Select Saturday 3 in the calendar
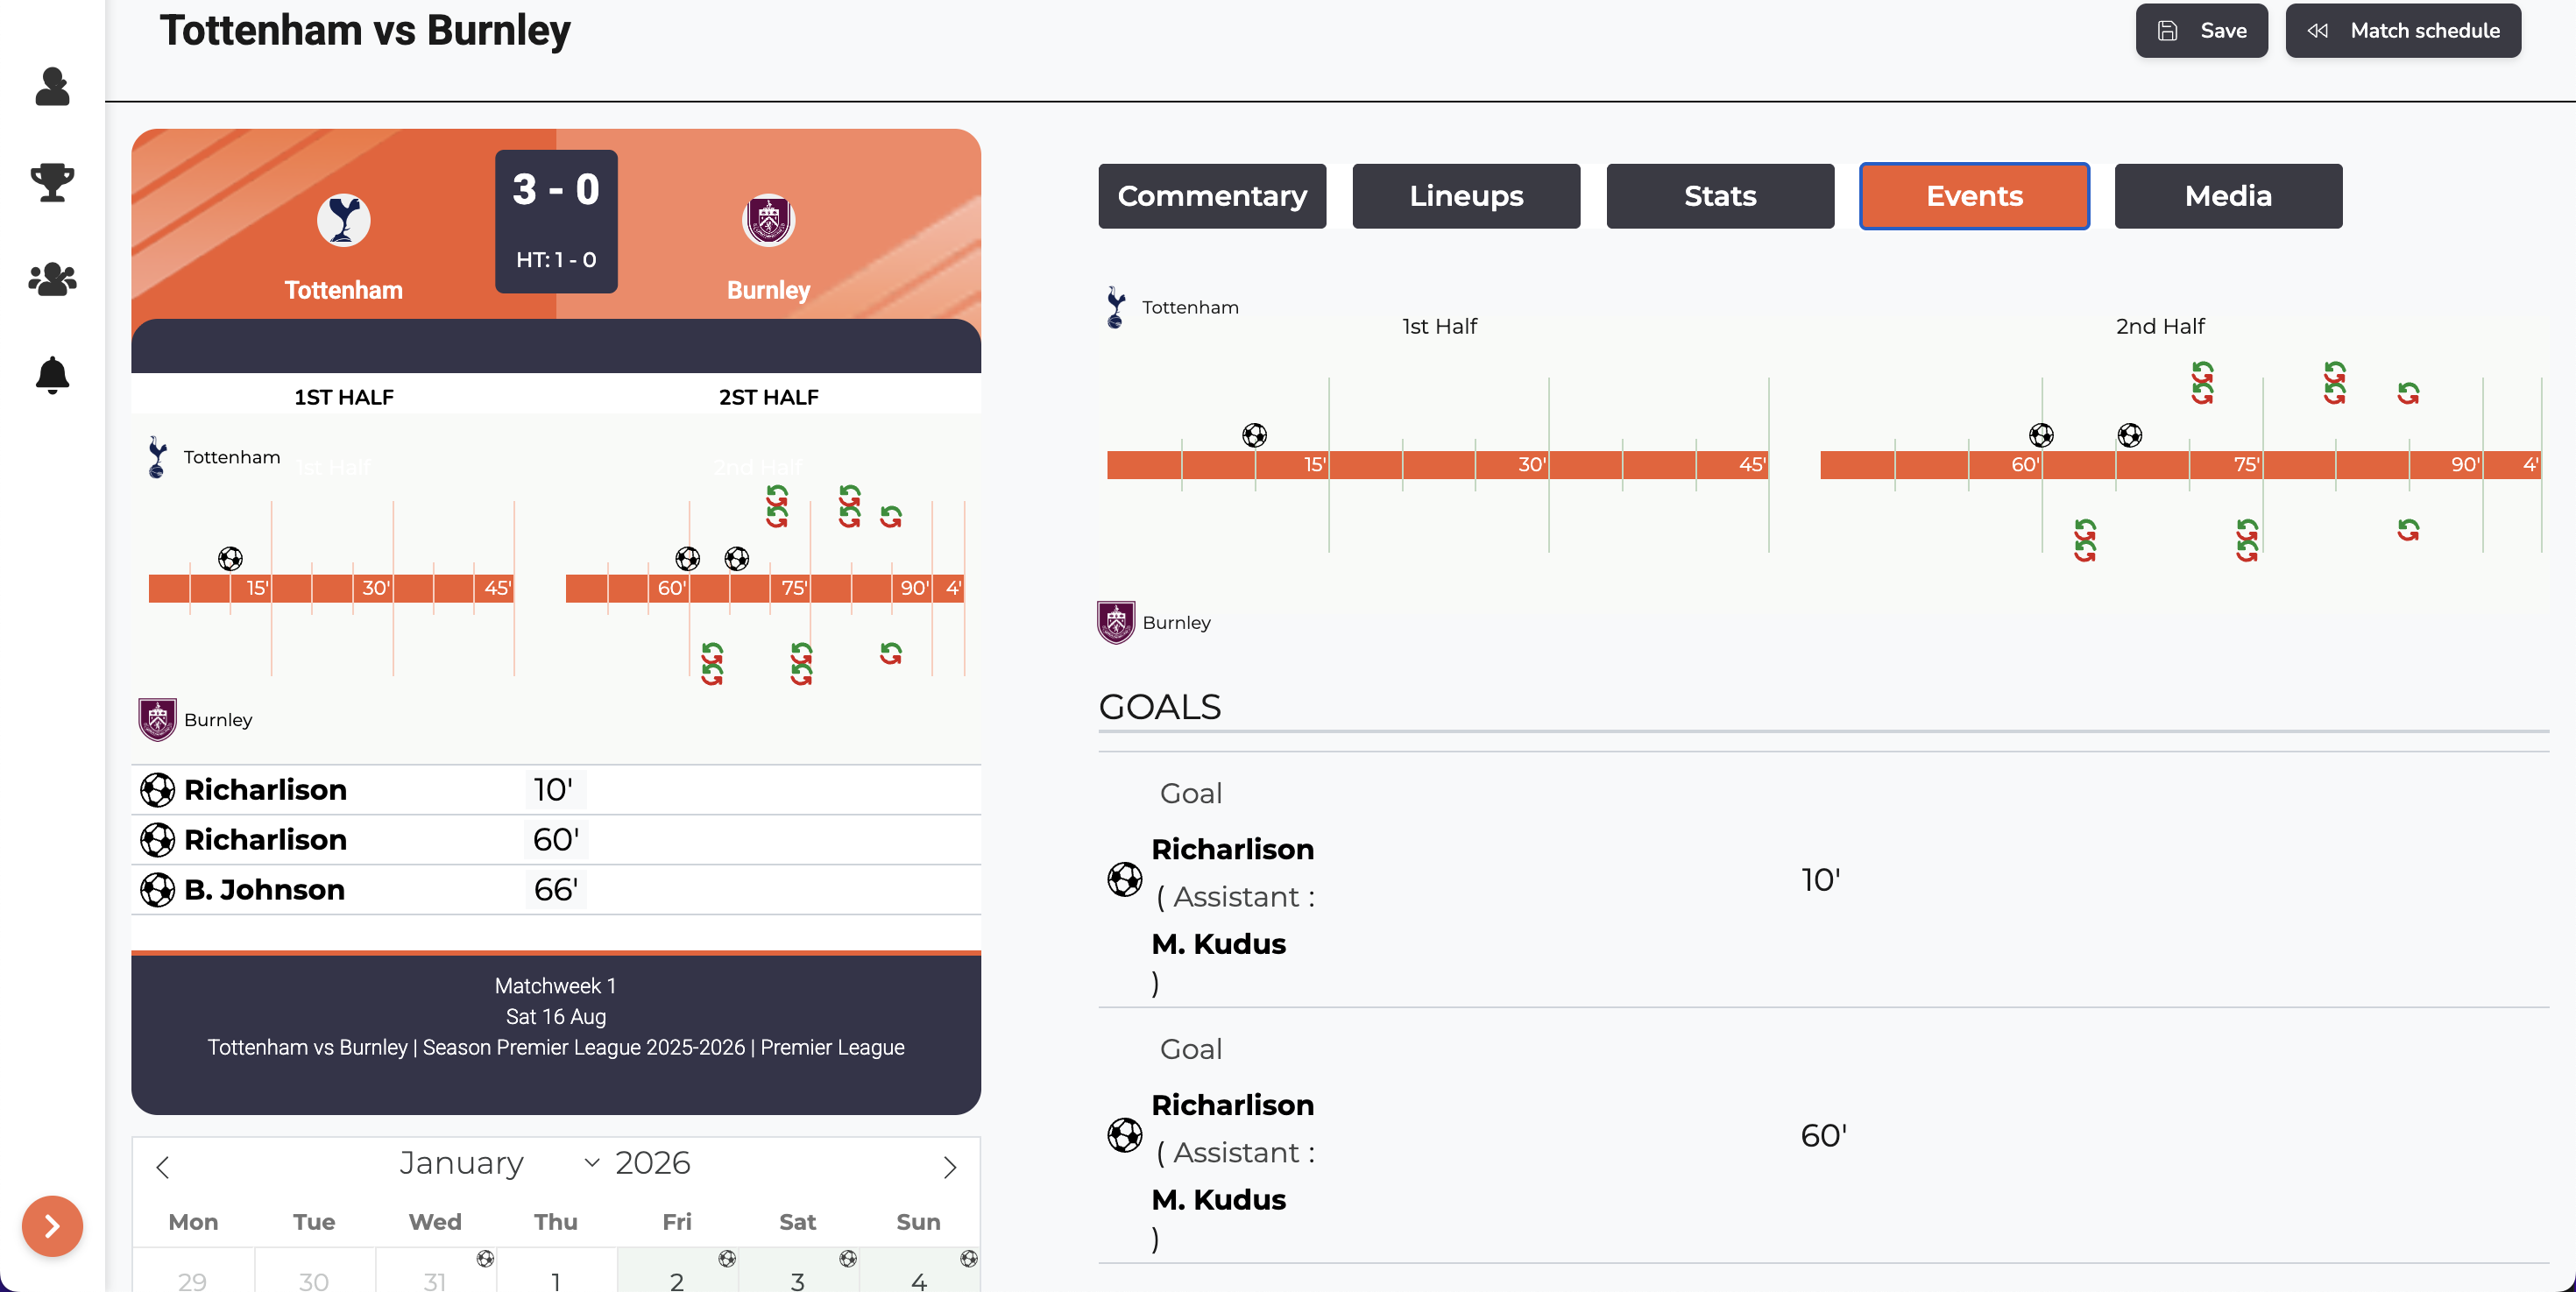The height and width of the screenshot is (1292, 2576). [797, 1278]
